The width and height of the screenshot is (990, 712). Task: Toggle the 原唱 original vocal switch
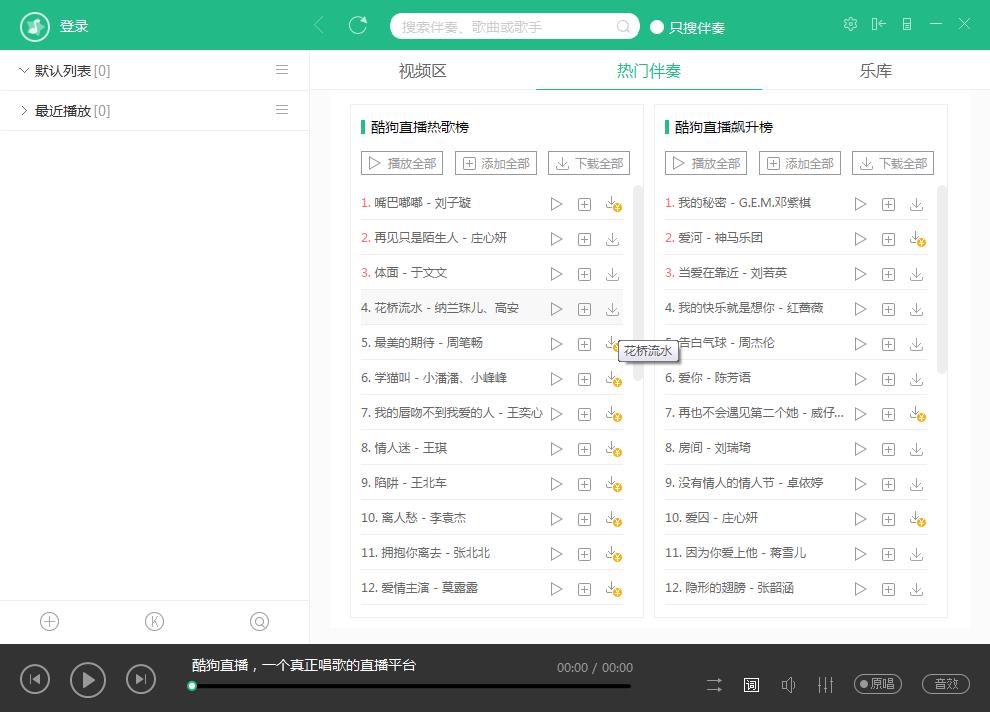tap(877, 684)
